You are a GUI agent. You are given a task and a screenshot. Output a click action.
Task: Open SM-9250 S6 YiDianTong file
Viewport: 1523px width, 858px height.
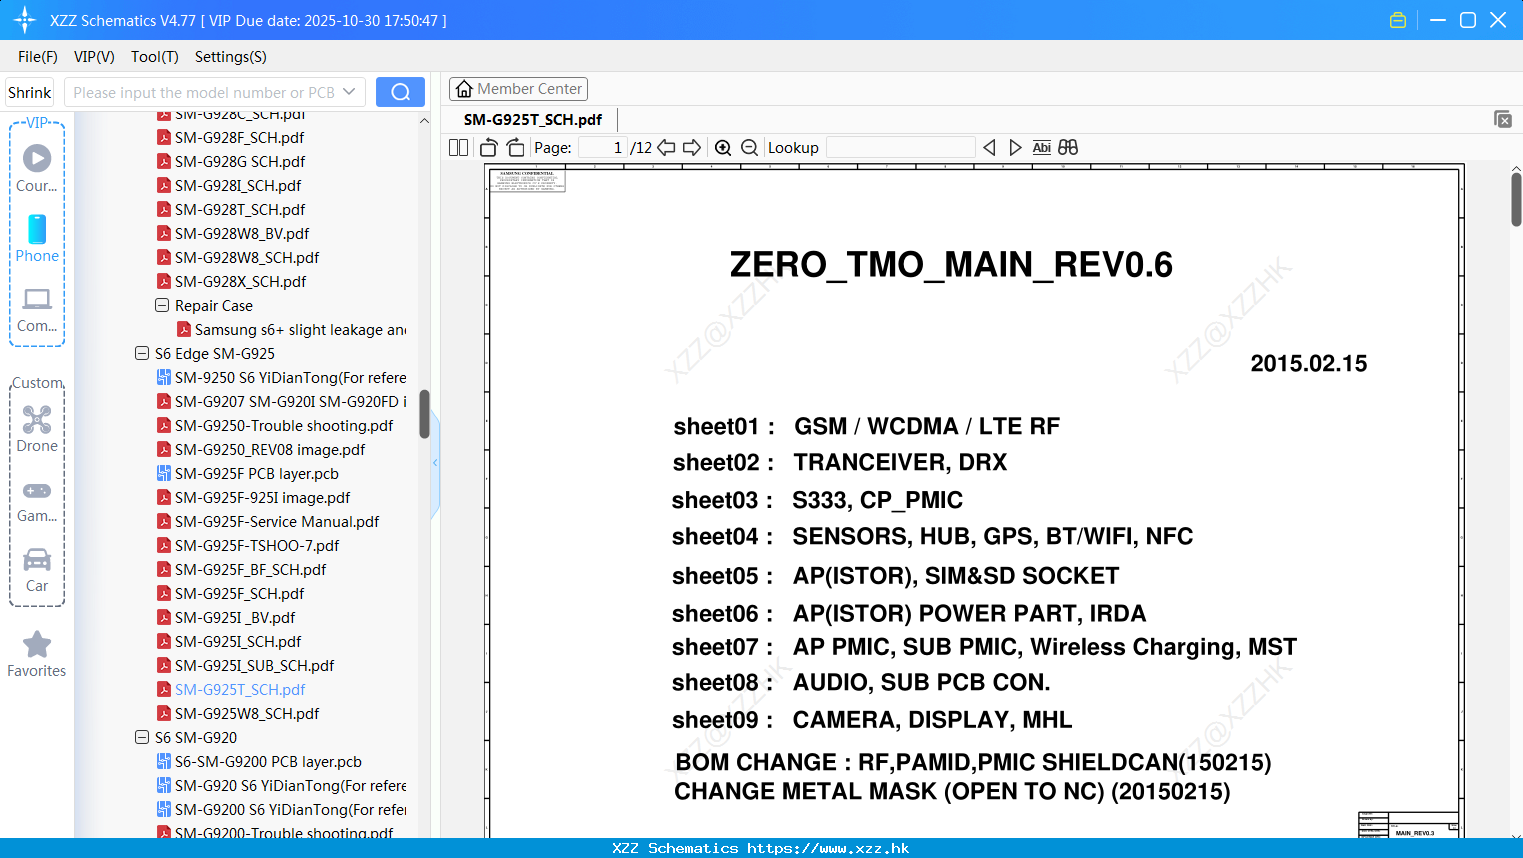(290, 377)
